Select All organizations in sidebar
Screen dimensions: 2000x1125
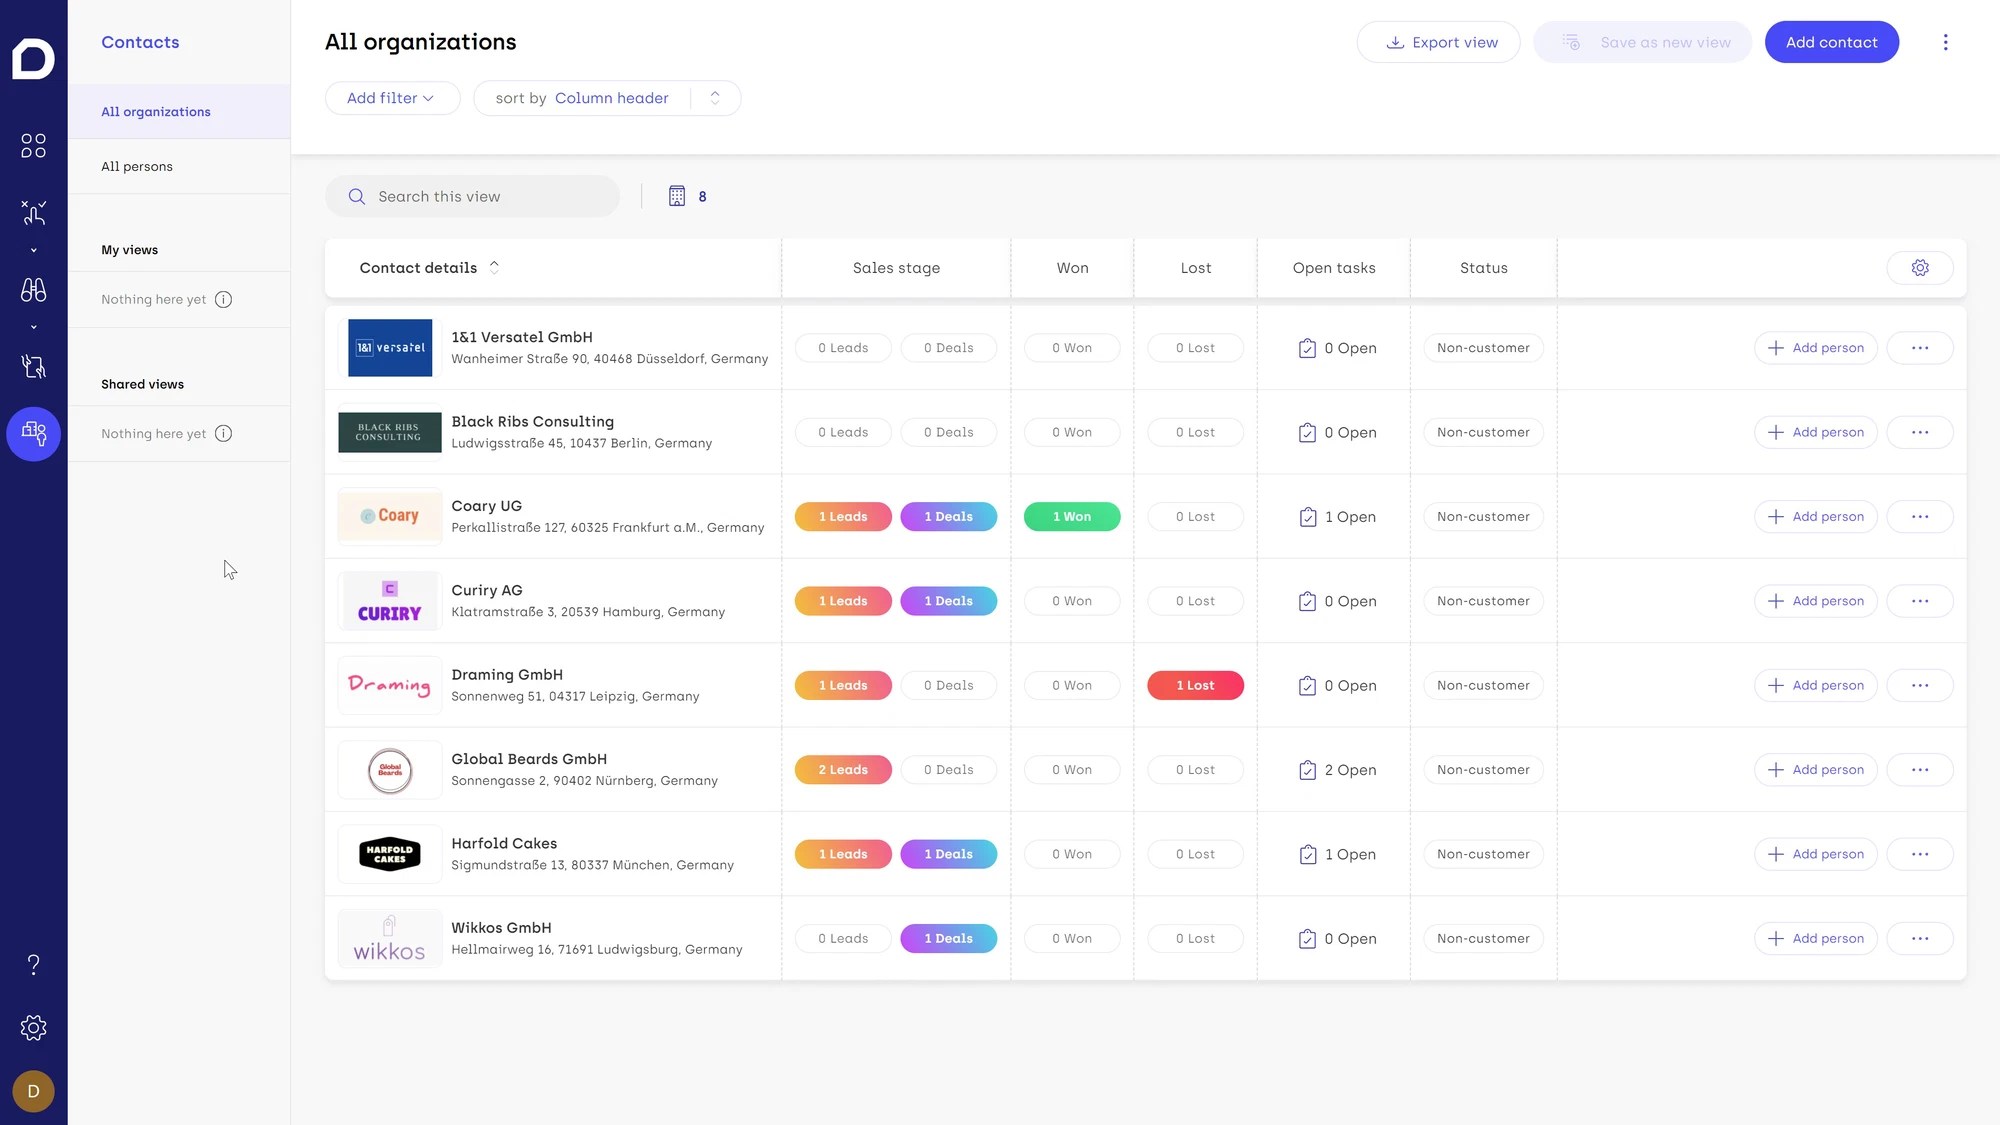click(156, 112)
